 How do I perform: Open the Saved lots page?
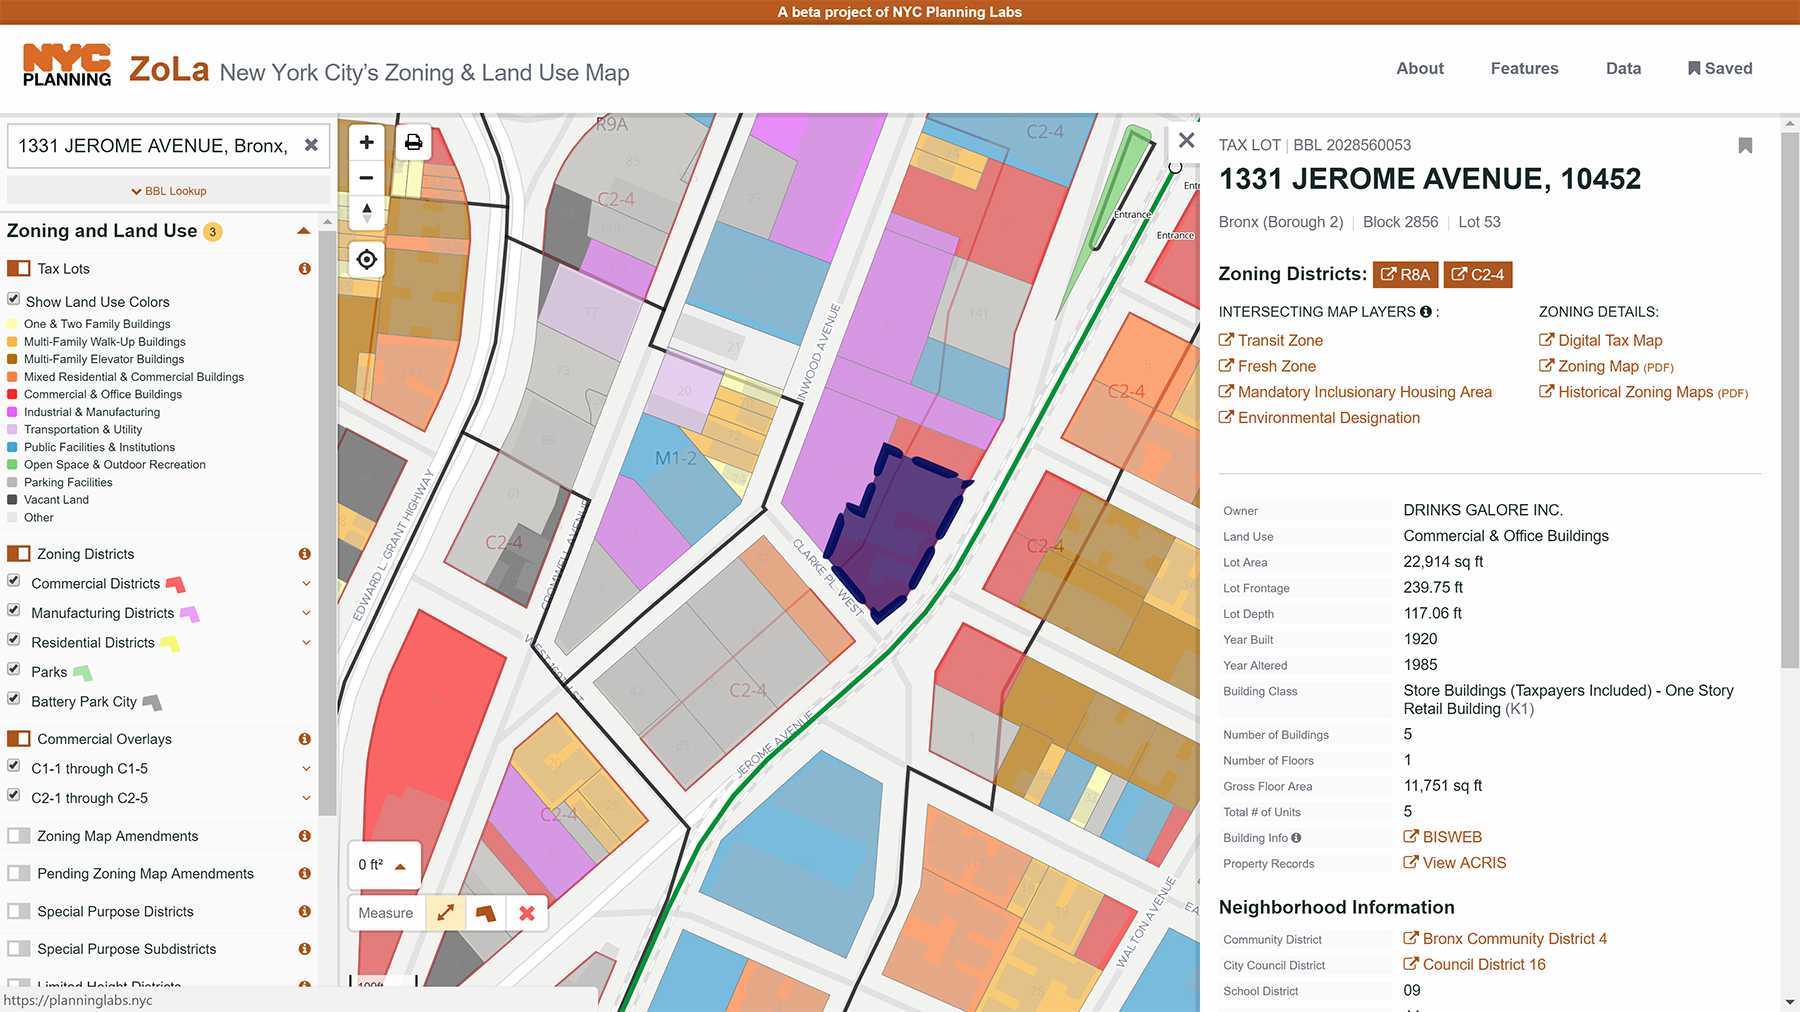click(1720, 68)
